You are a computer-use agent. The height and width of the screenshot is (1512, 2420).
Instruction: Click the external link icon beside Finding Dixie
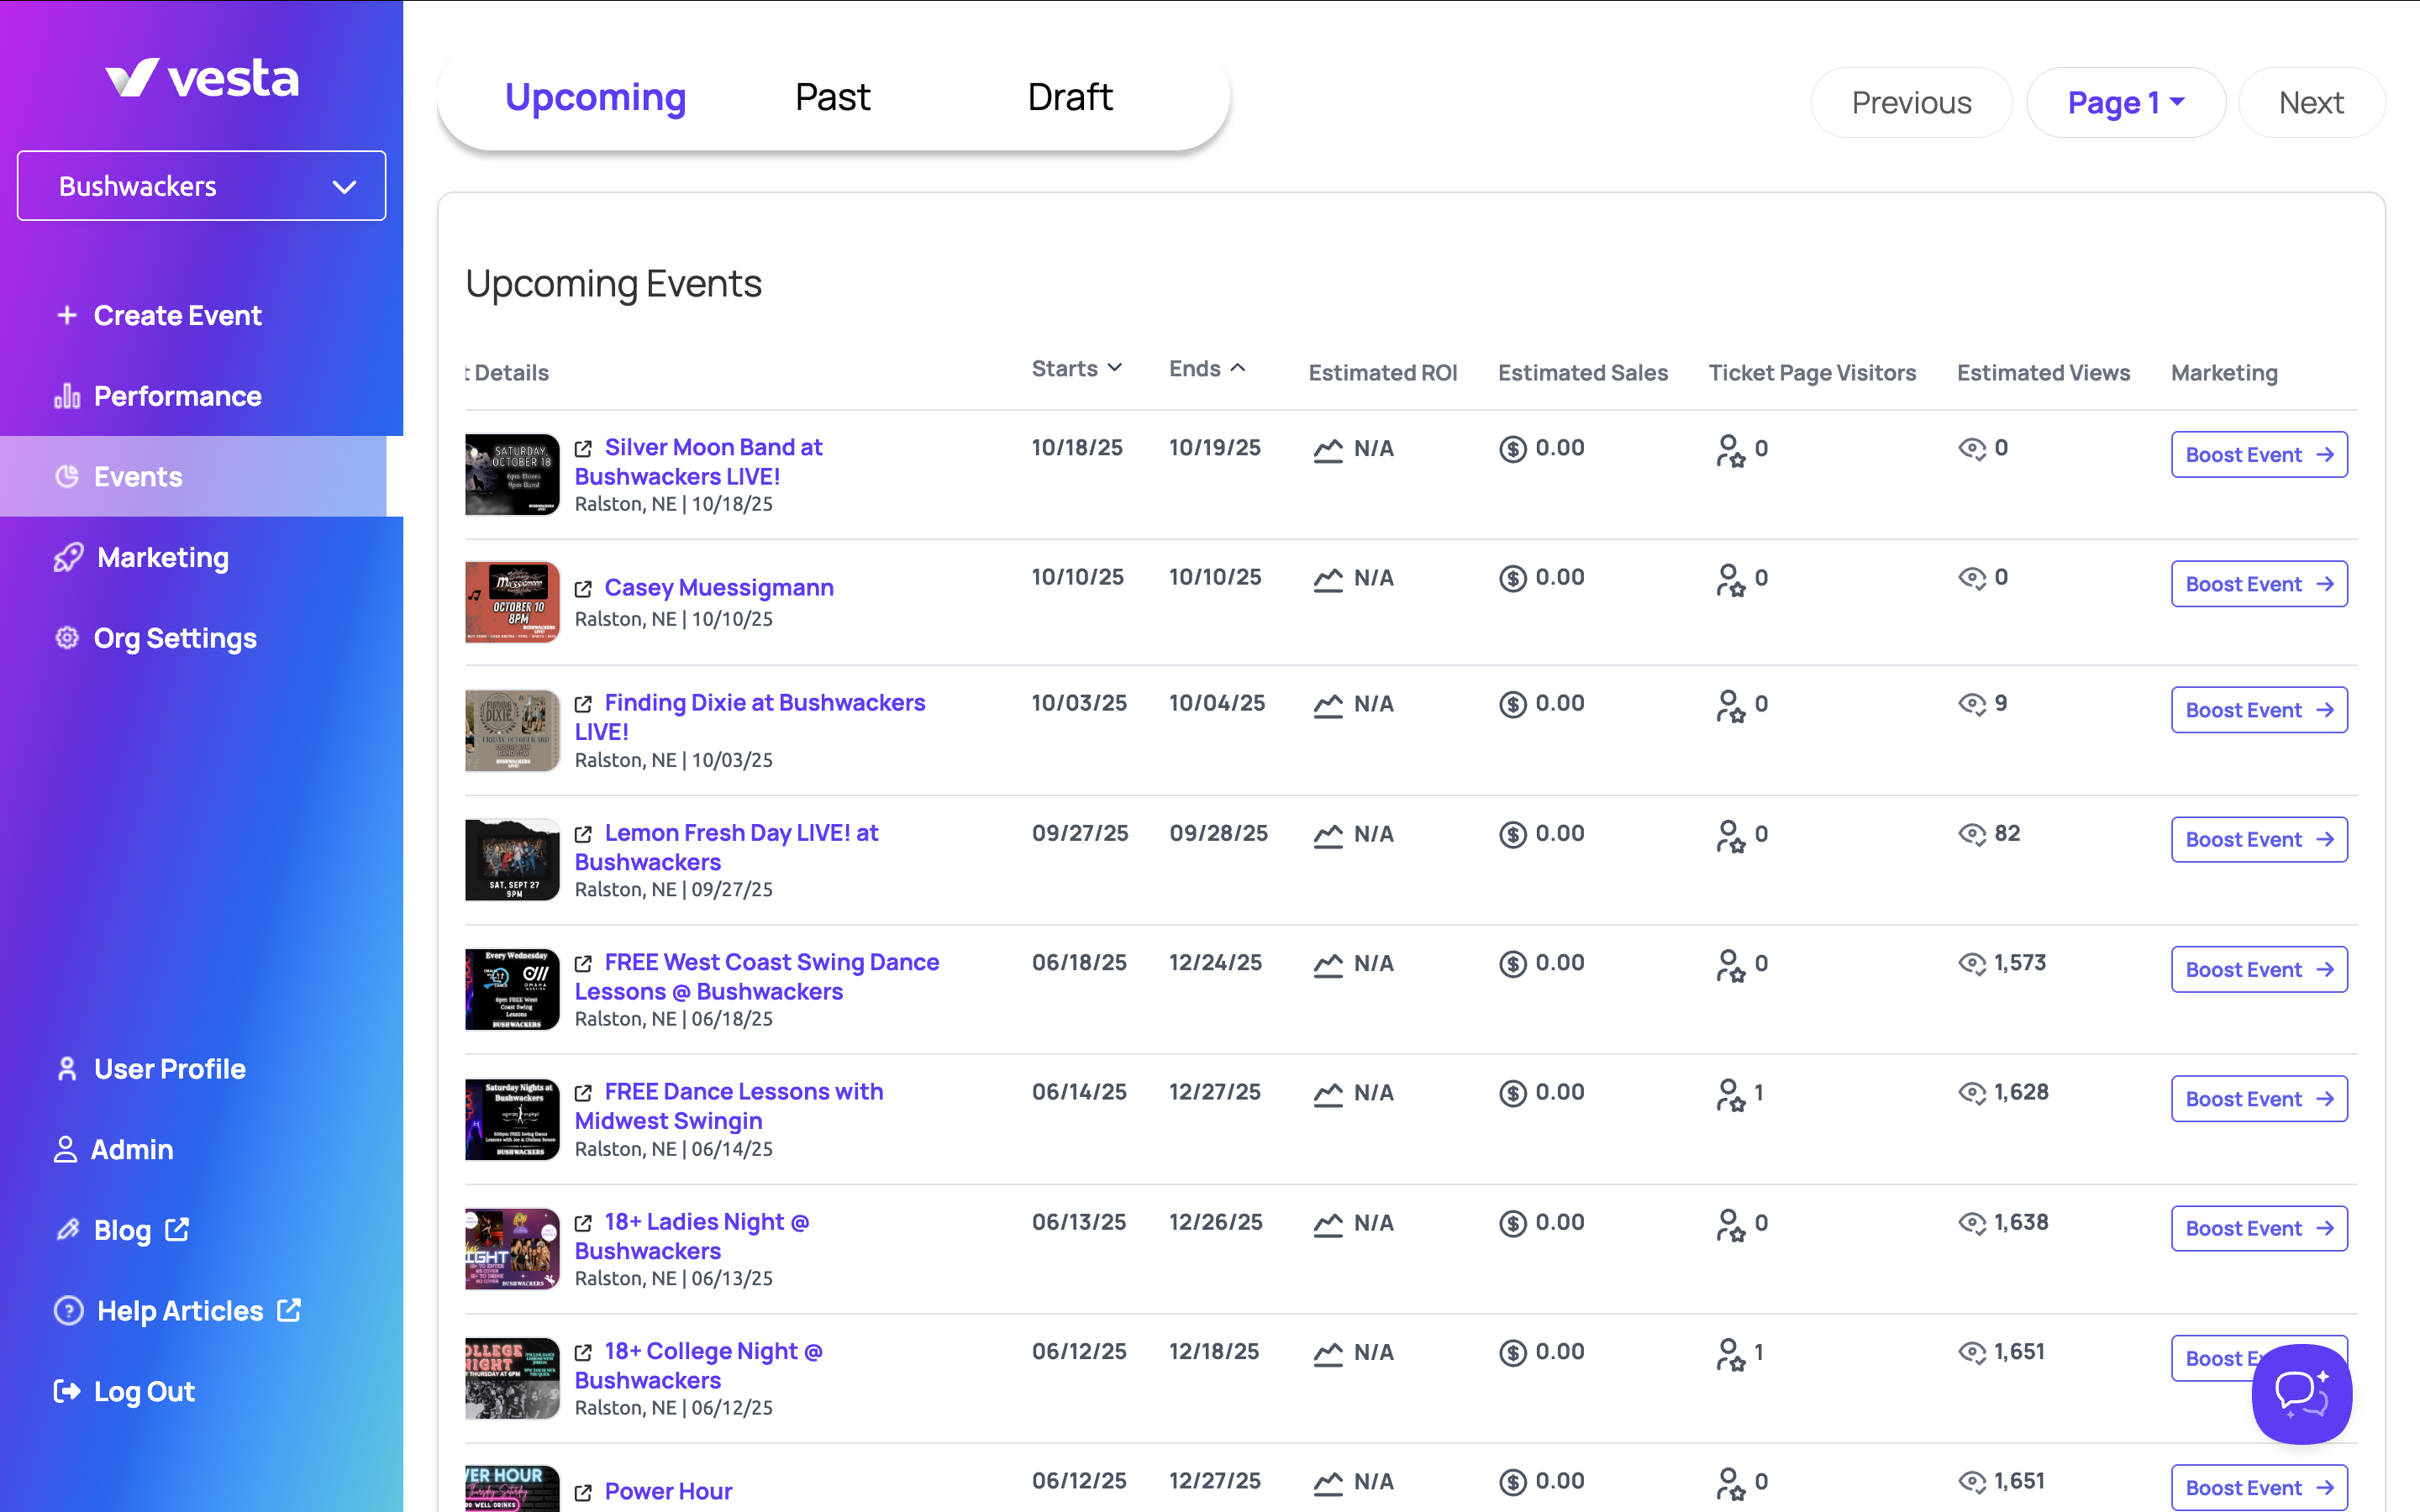[583, 704]
